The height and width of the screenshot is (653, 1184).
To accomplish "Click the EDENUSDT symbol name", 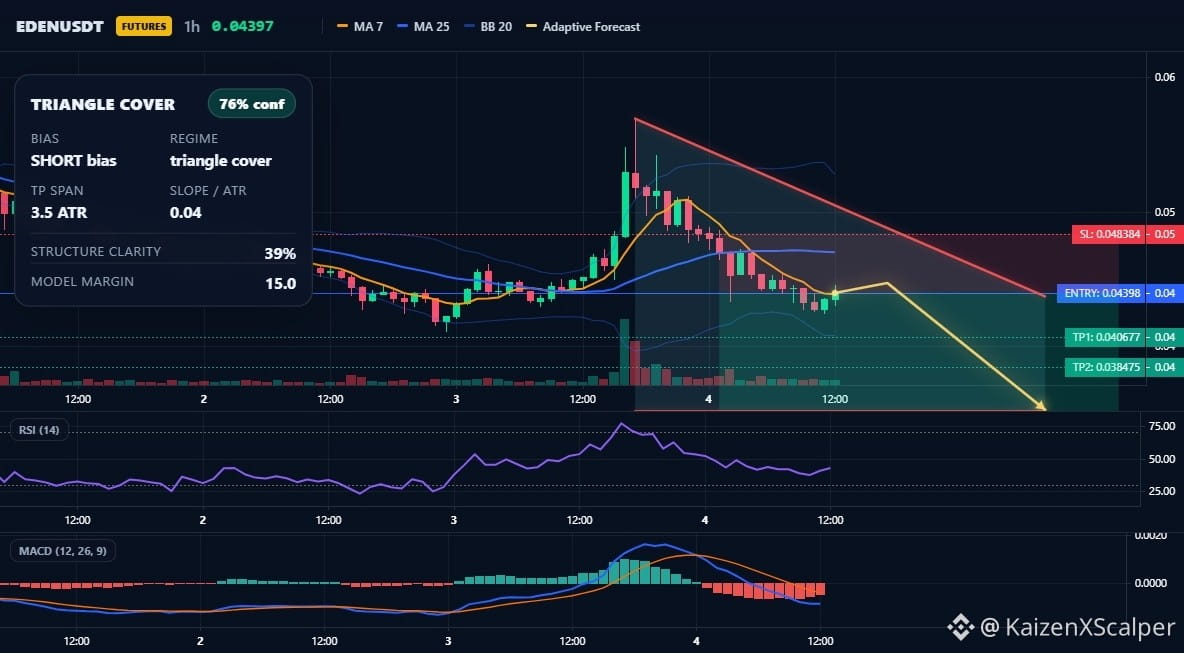I will point(60,26).
